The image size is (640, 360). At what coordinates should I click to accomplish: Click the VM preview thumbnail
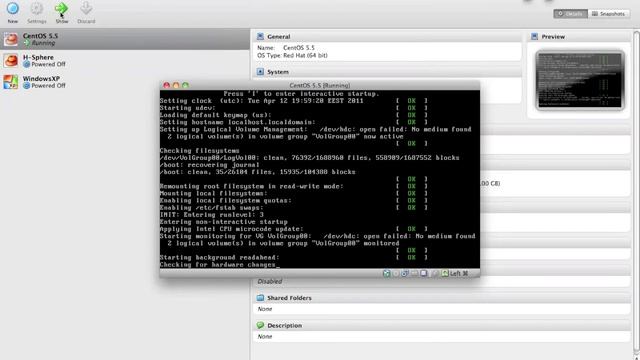tap(580, 80)
